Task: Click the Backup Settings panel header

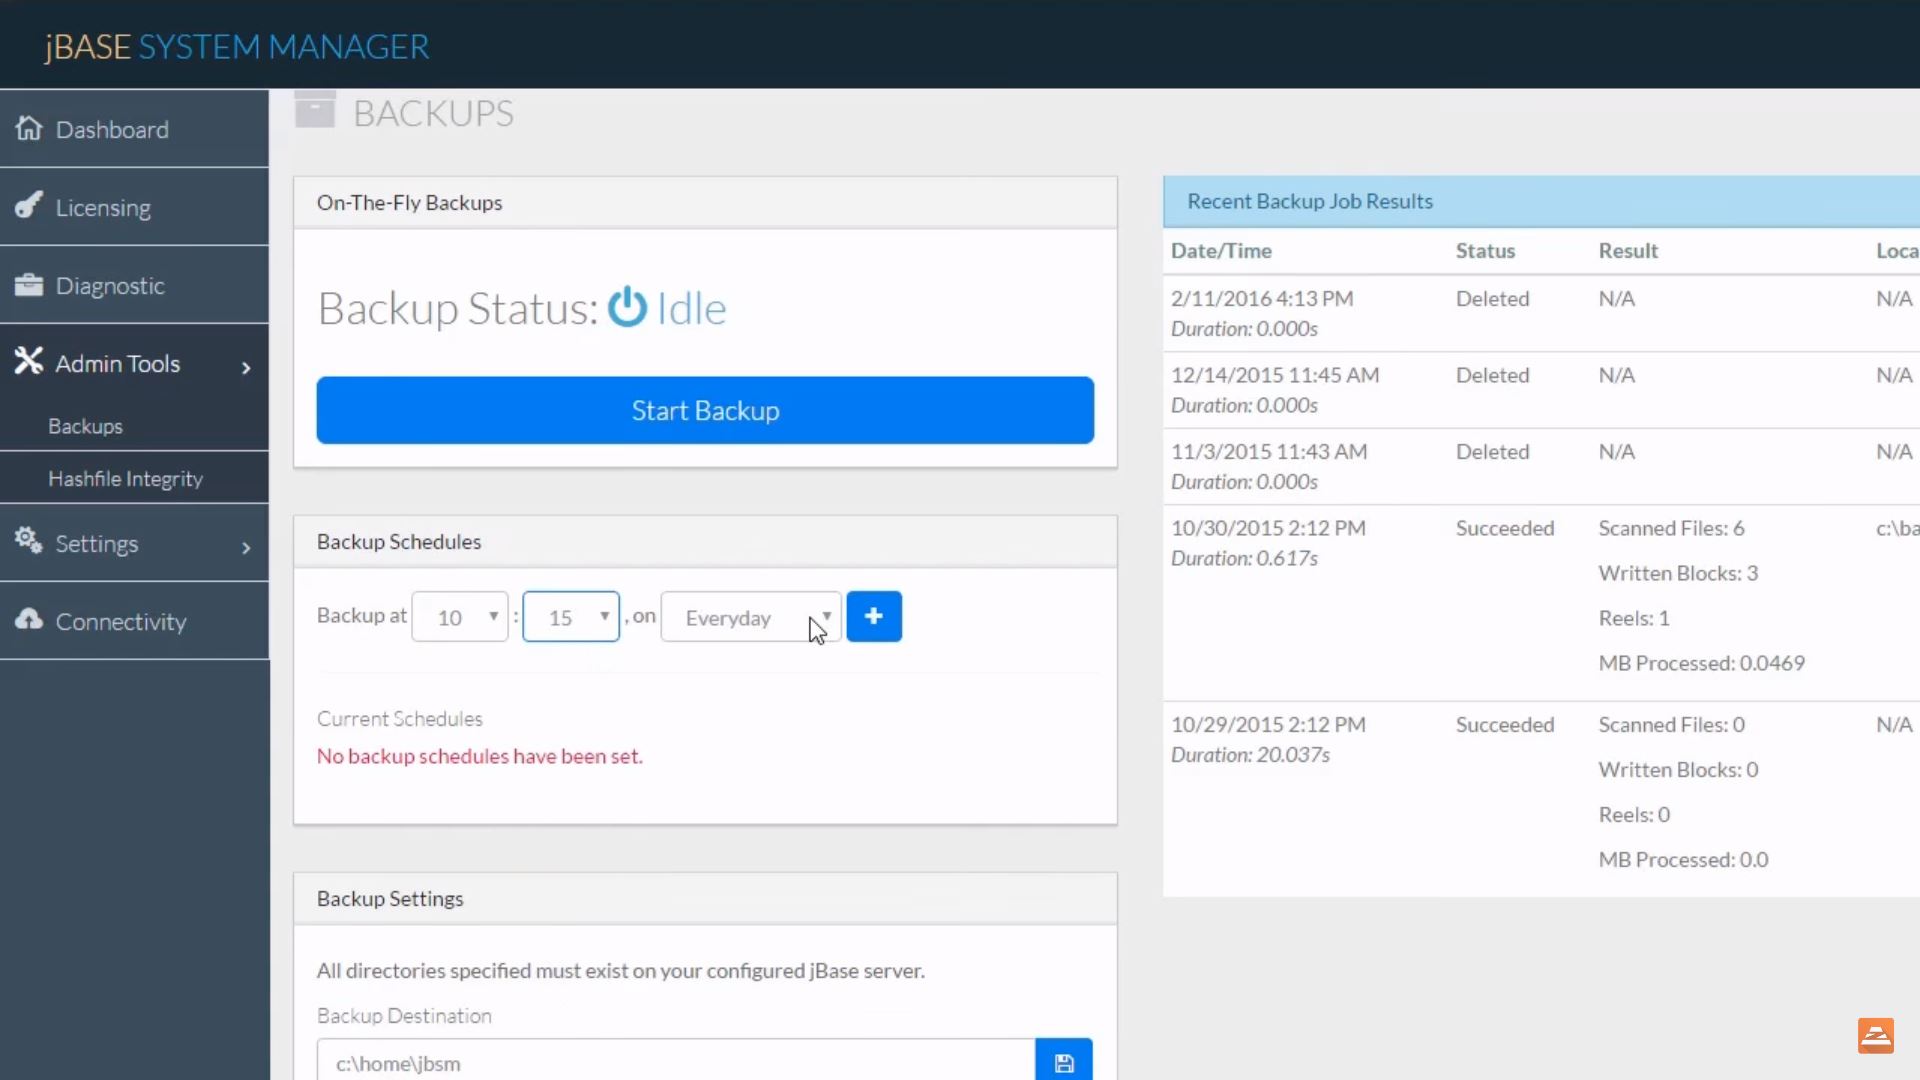Action: (705, 898)
